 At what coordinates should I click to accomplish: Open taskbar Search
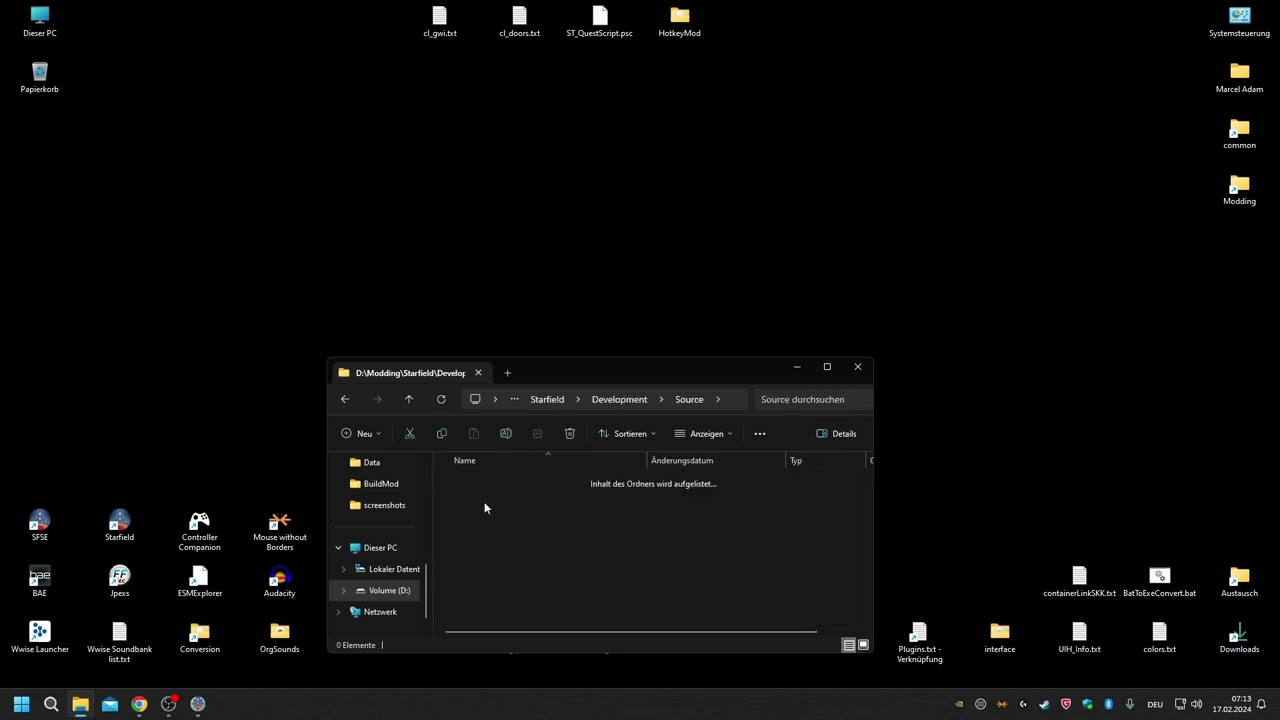[51, 704]
